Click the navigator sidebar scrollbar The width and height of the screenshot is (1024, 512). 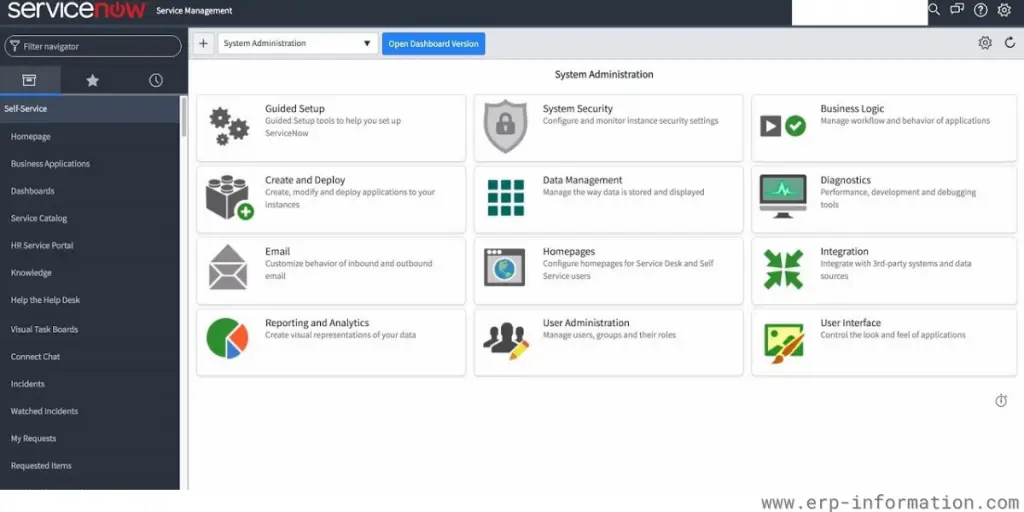tap(184, 116)
